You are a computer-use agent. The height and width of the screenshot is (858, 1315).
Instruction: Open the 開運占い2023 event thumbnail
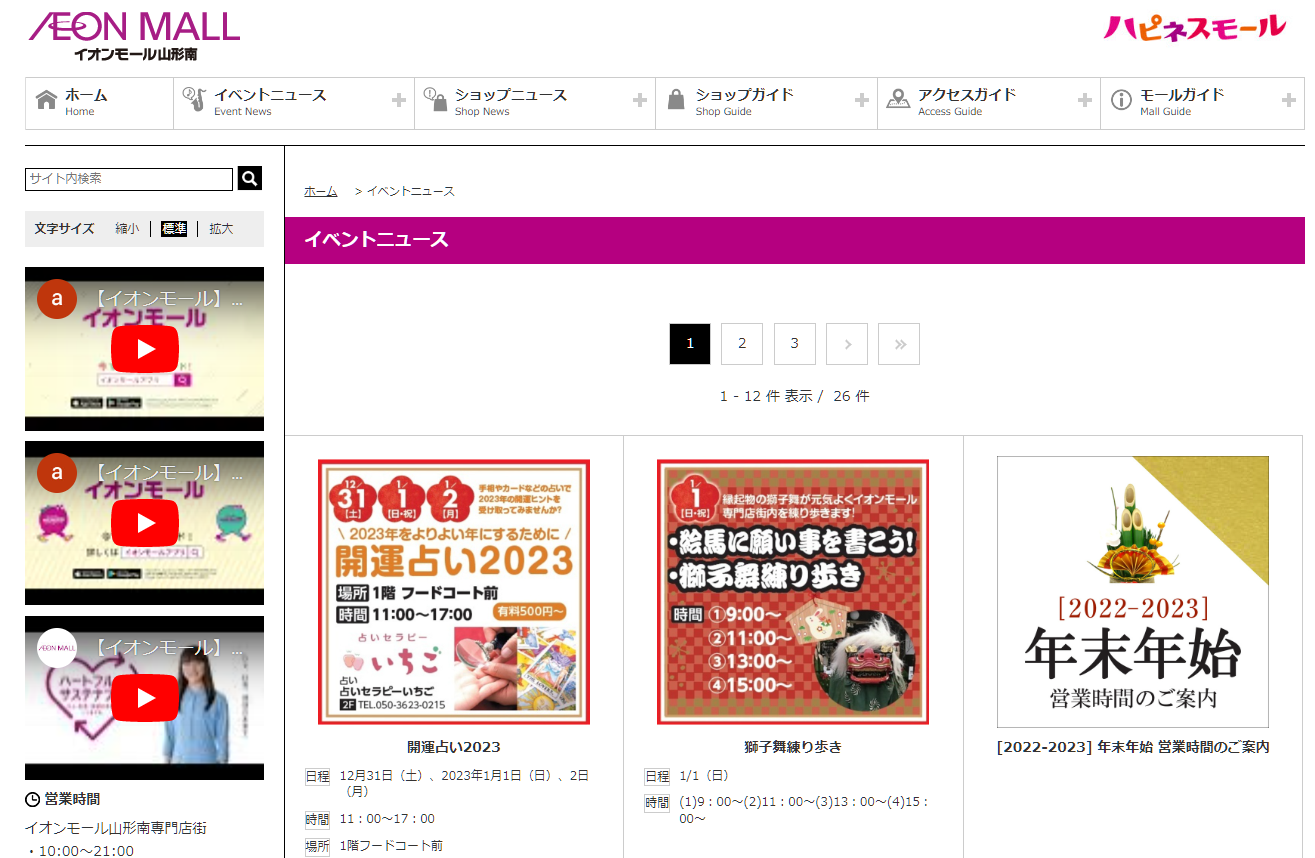click(454, 591)
